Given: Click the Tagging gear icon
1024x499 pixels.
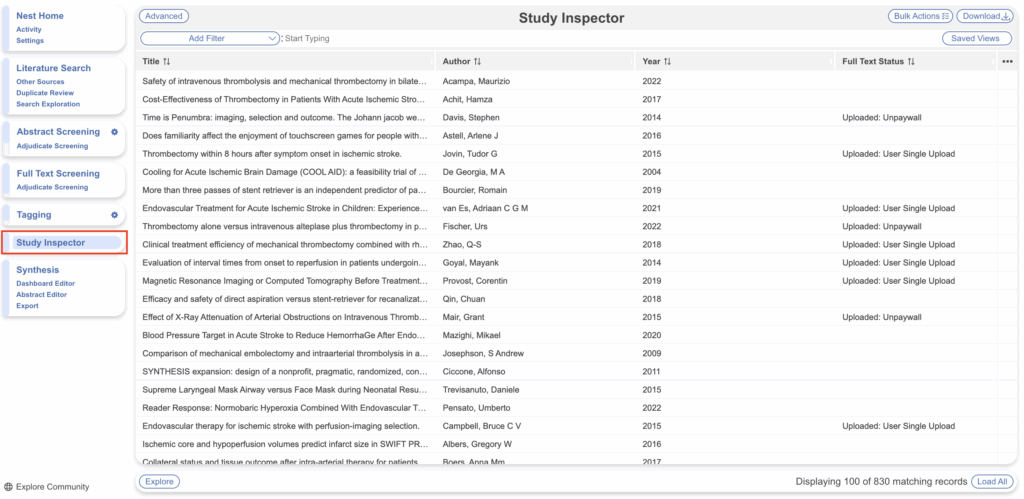Looking at the screenshot, I should [114, 215].
